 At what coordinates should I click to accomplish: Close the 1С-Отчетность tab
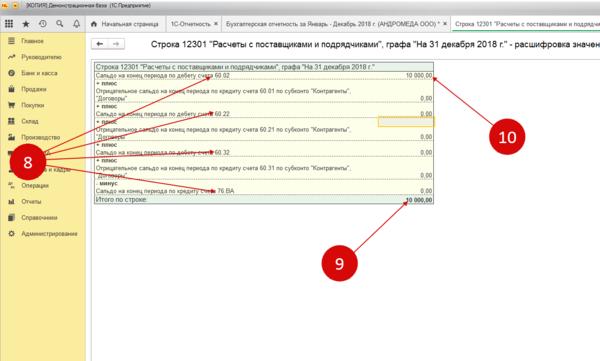[216, 24]
